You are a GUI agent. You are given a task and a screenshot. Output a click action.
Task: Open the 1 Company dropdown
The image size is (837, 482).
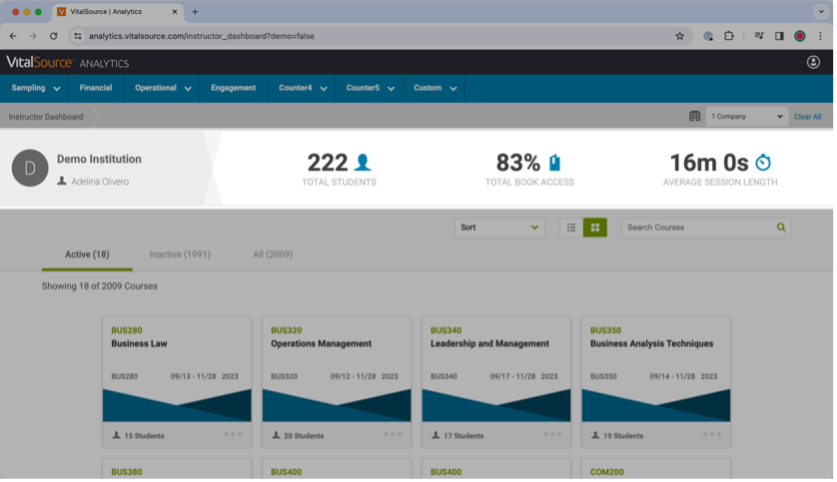click(x=746, y=117)
